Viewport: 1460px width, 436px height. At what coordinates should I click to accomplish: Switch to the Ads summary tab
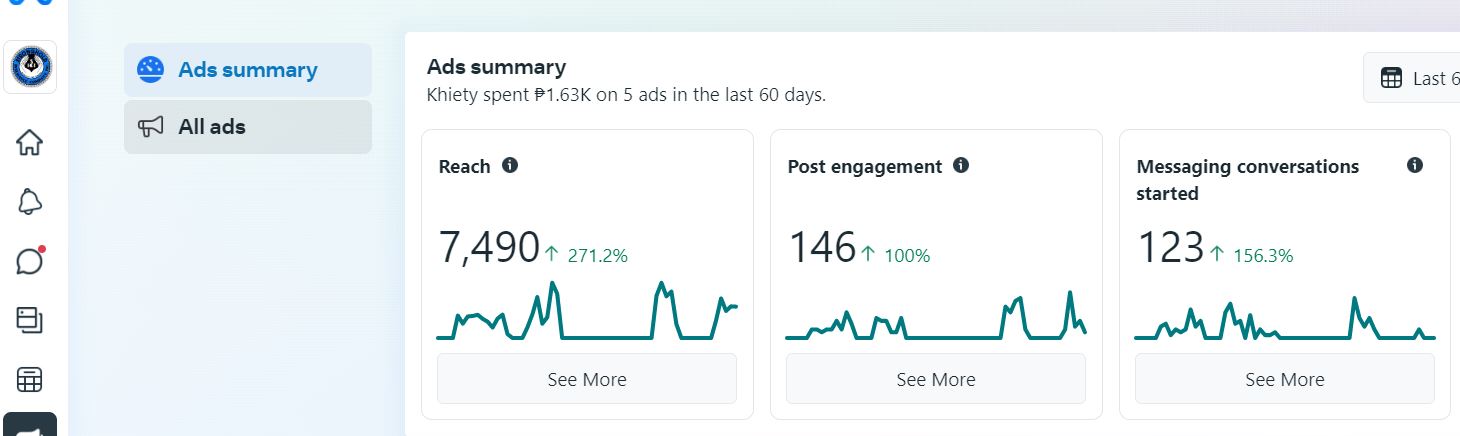click(x=247, y=70)
